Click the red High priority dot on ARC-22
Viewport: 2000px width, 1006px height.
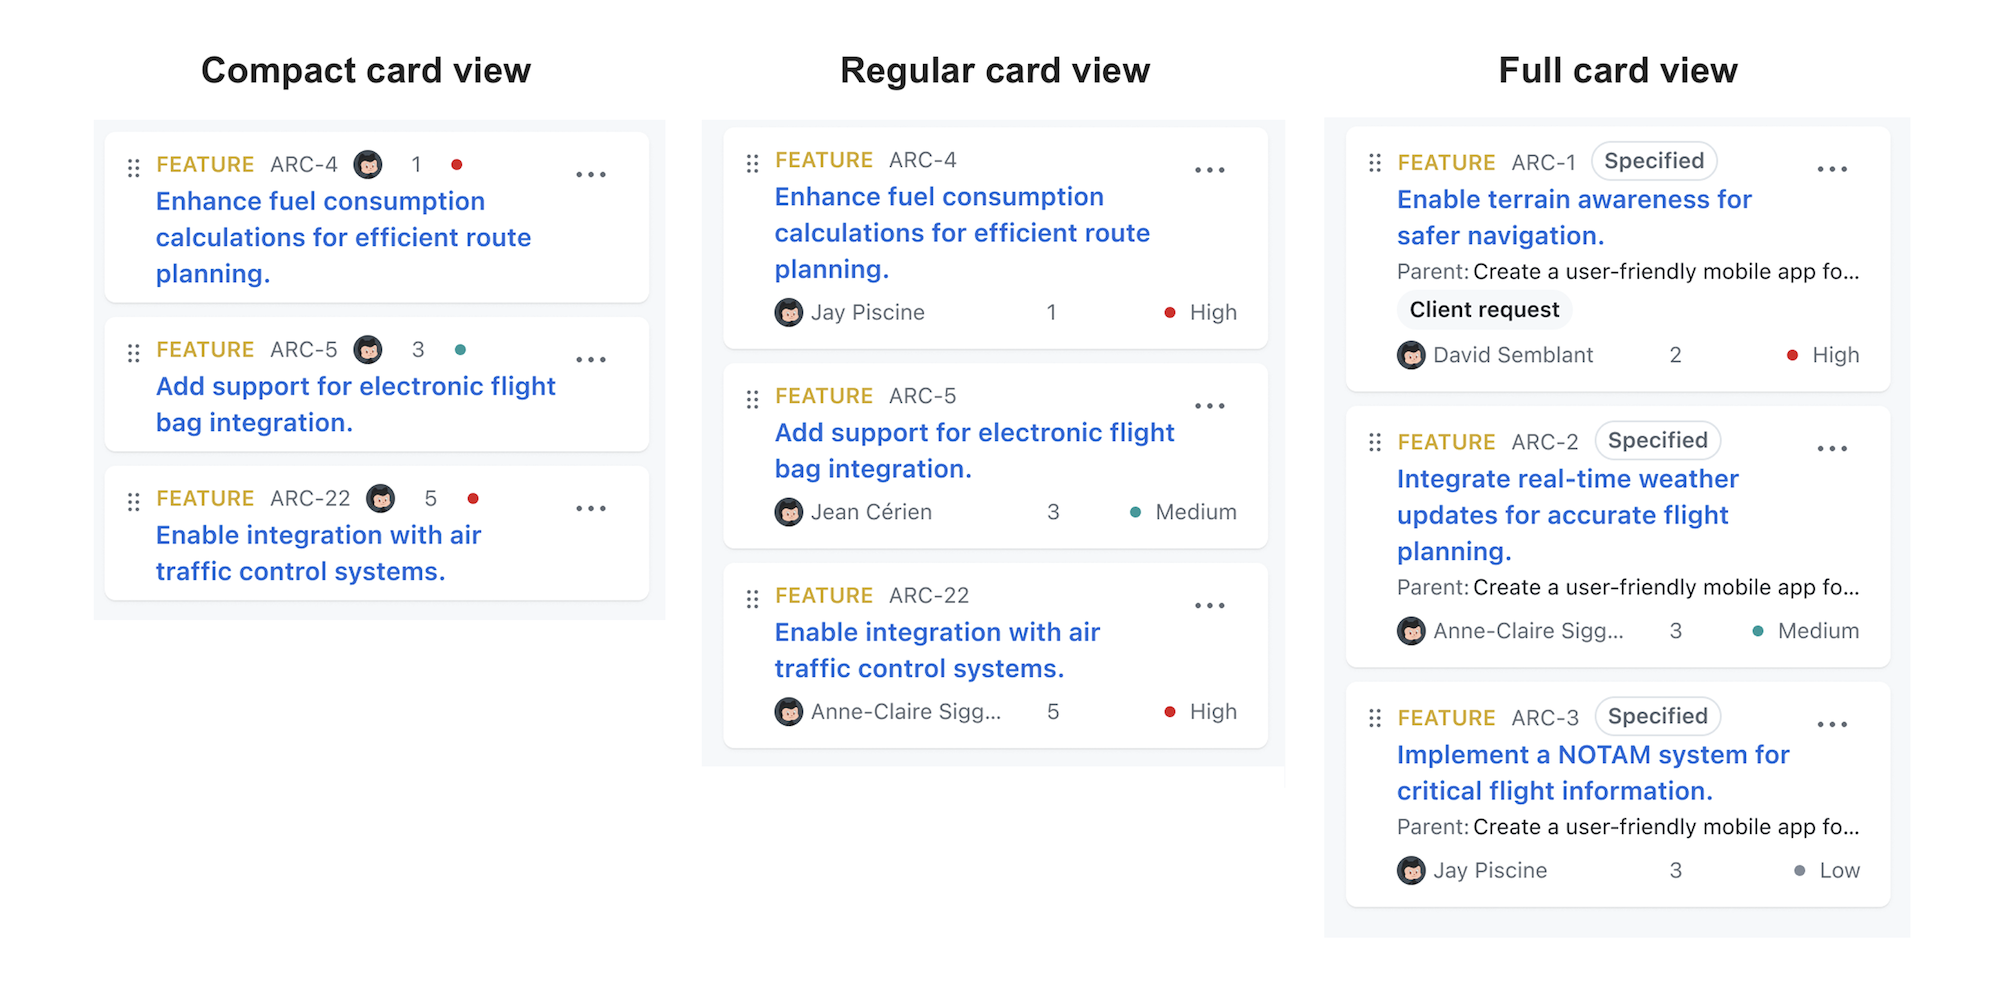1170,711
